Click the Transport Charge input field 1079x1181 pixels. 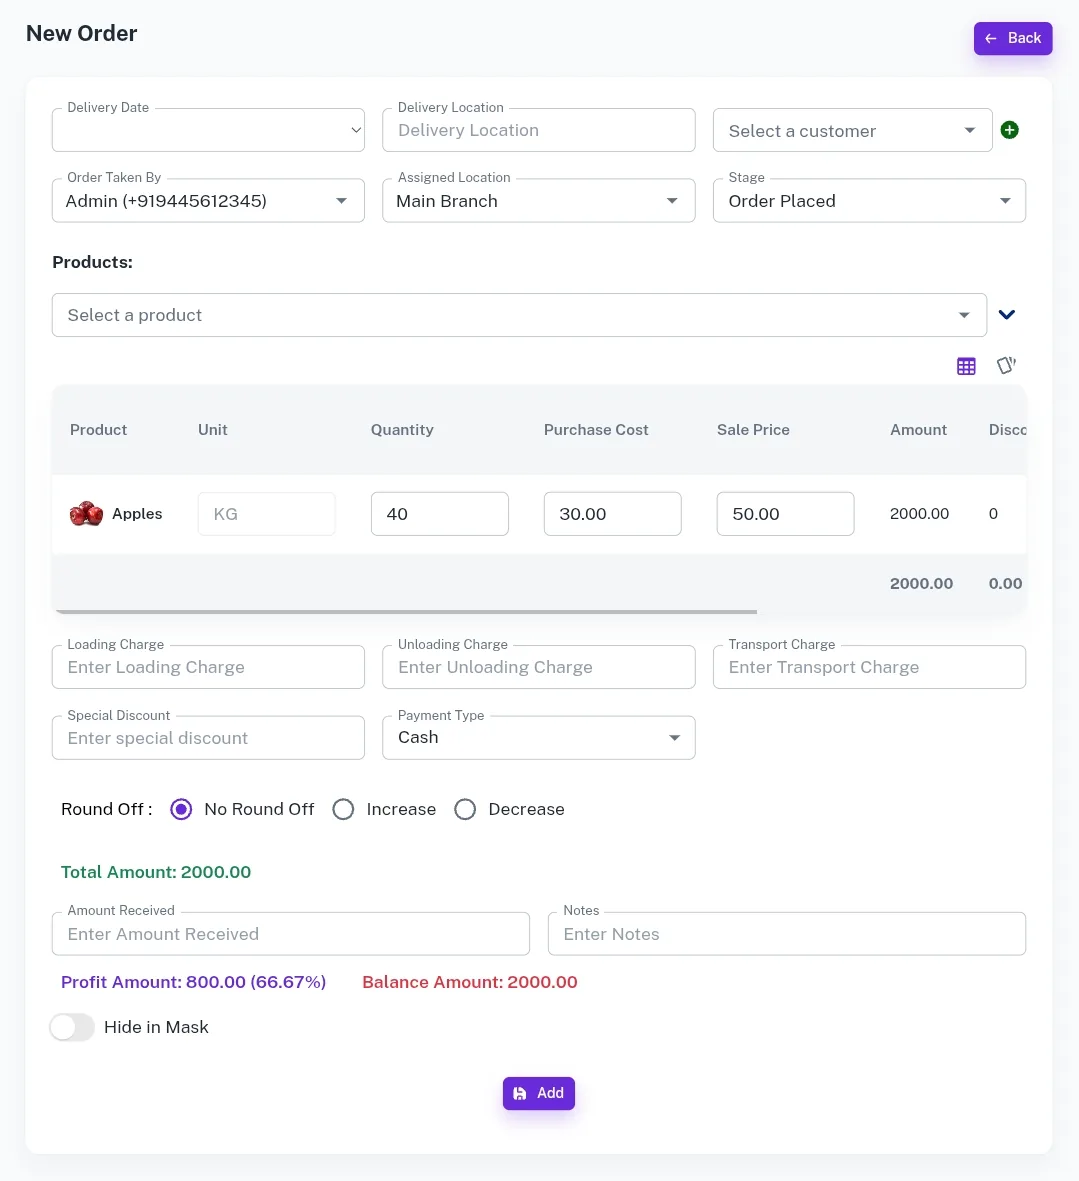click(x=869, y=667)
